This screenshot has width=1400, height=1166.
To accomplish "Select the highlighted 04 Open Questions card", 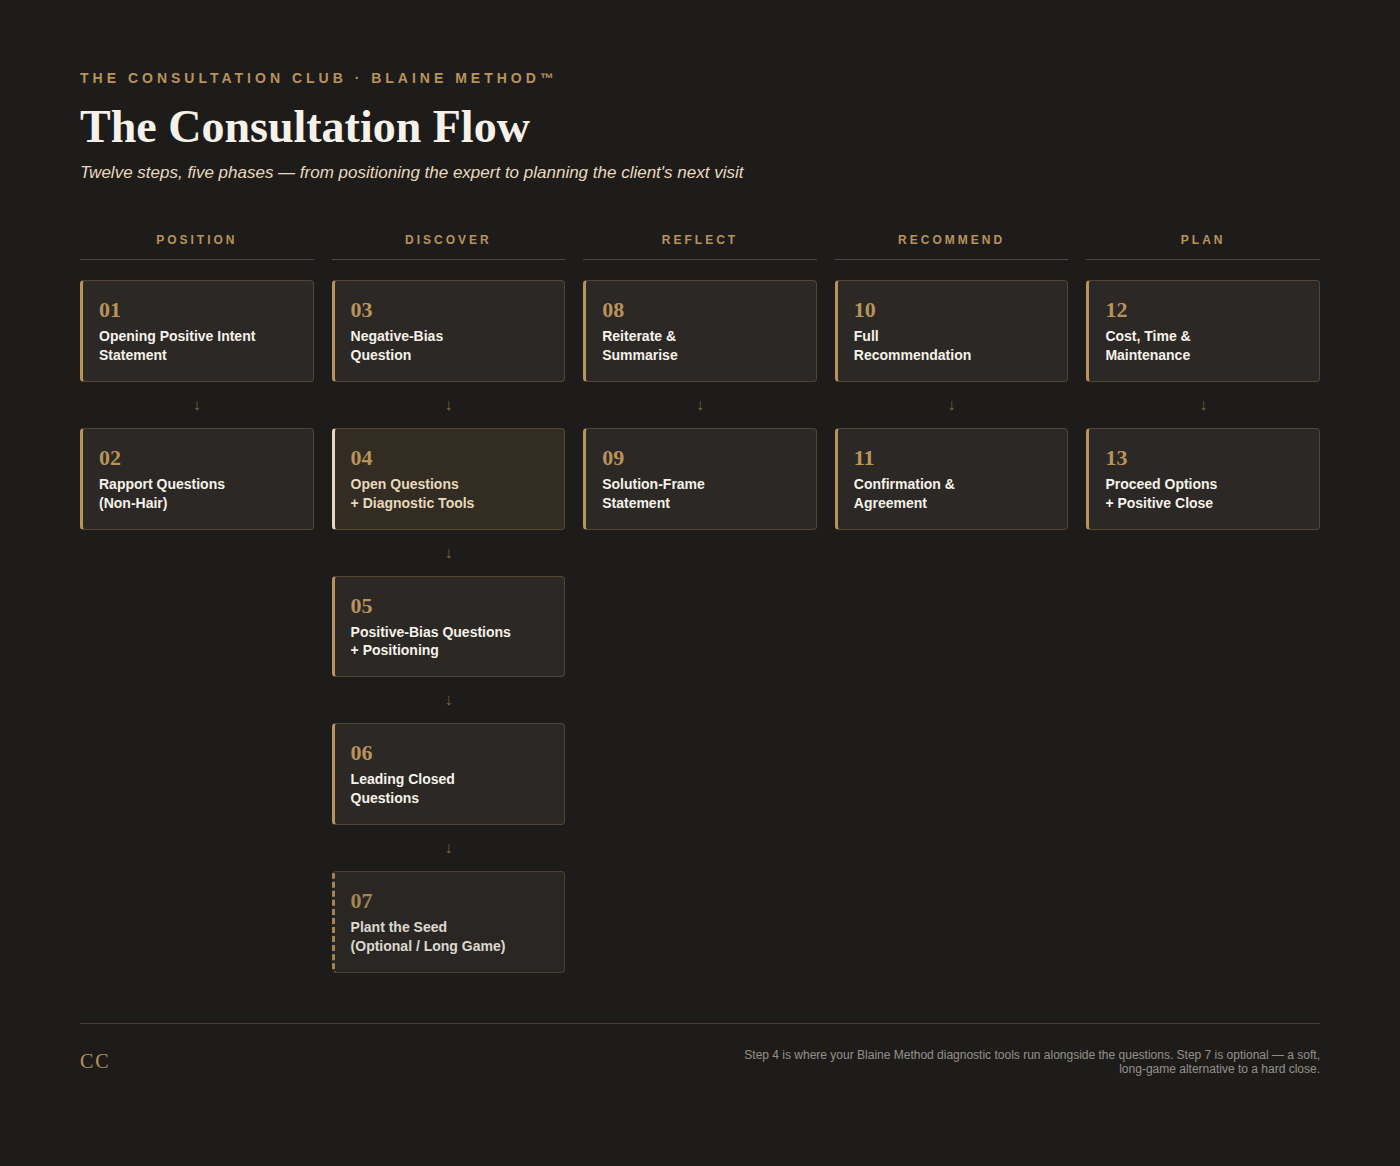I will click(x=448, y=479).
